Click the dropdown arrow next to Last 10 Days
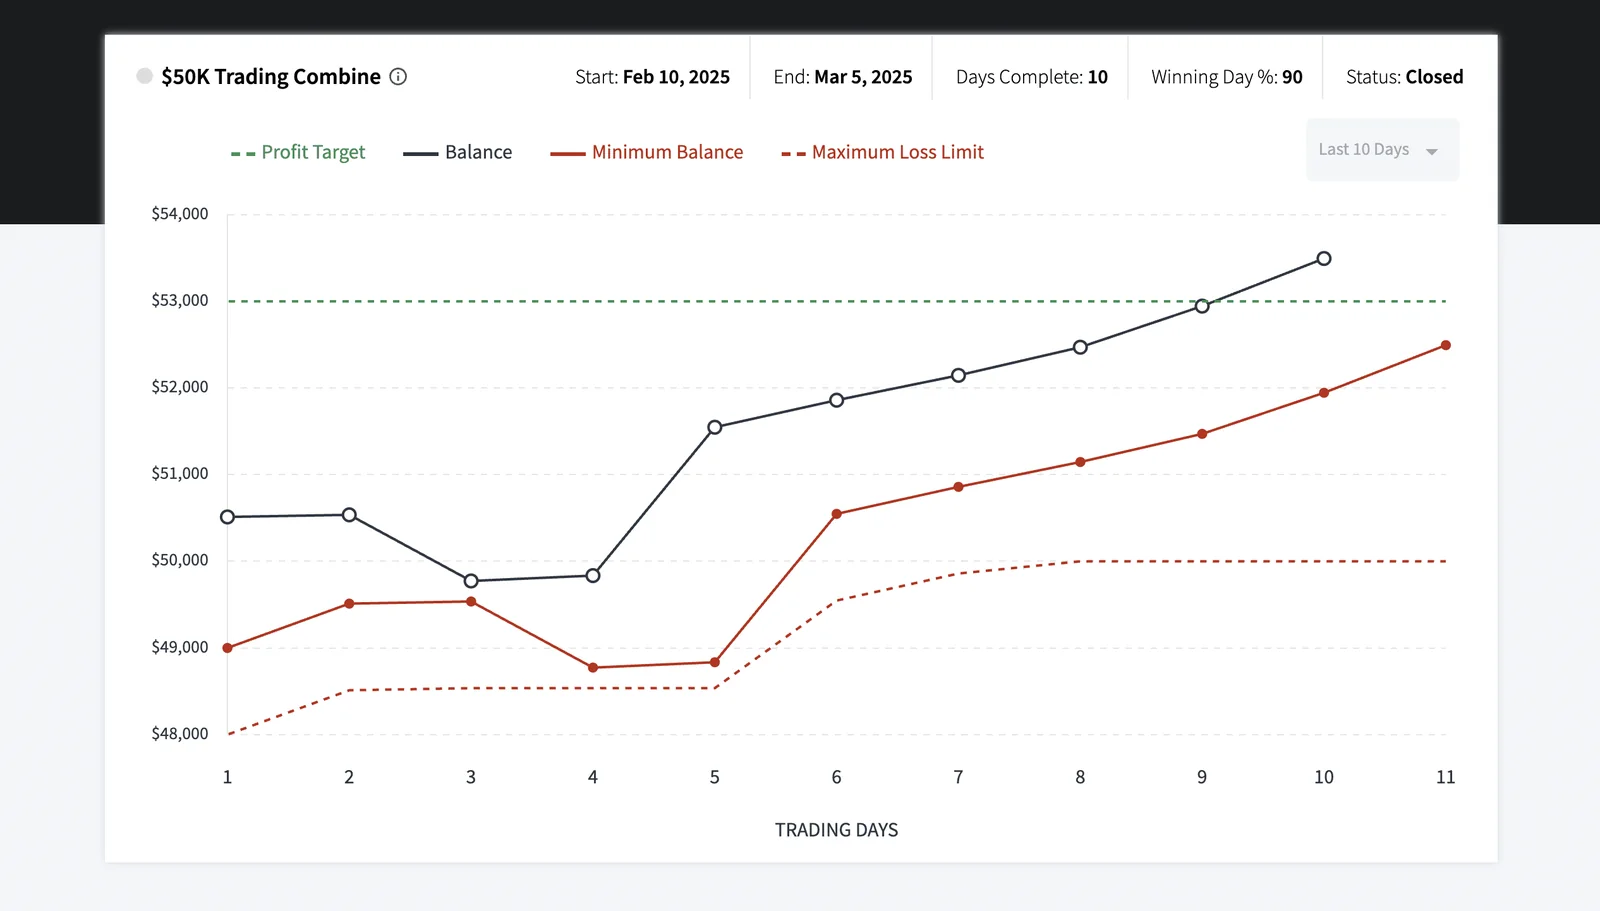 point(1432,152)
